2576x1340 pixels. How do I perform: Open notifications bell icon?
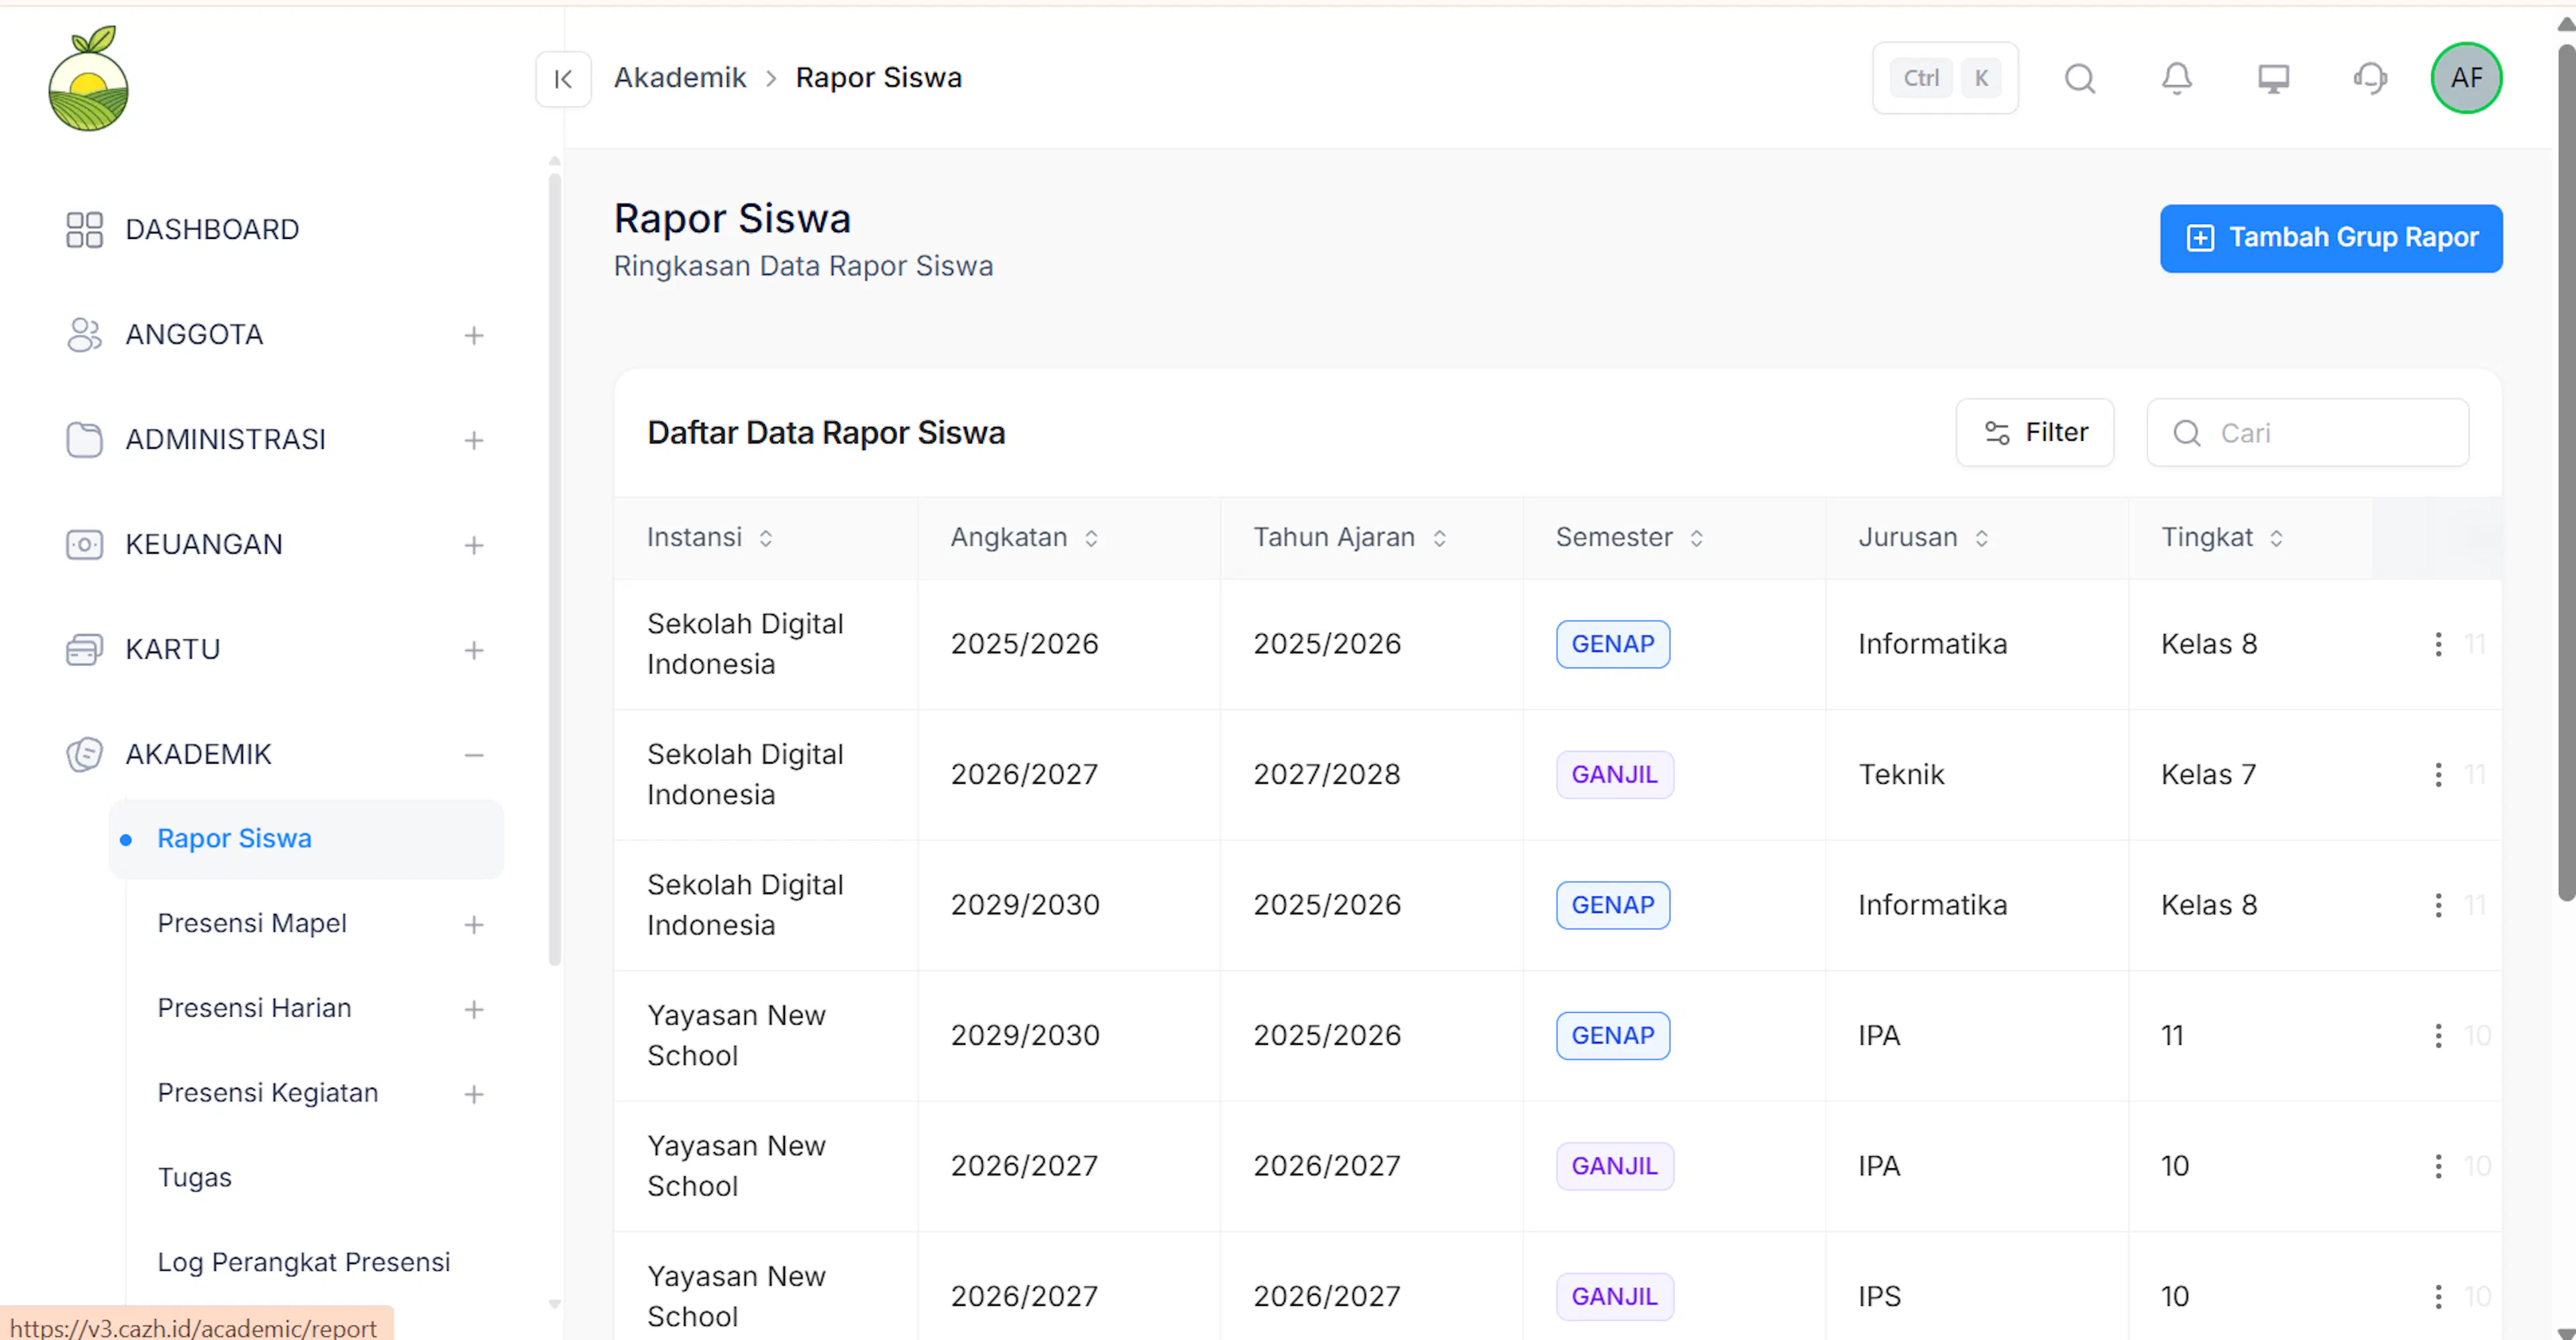2177,78
